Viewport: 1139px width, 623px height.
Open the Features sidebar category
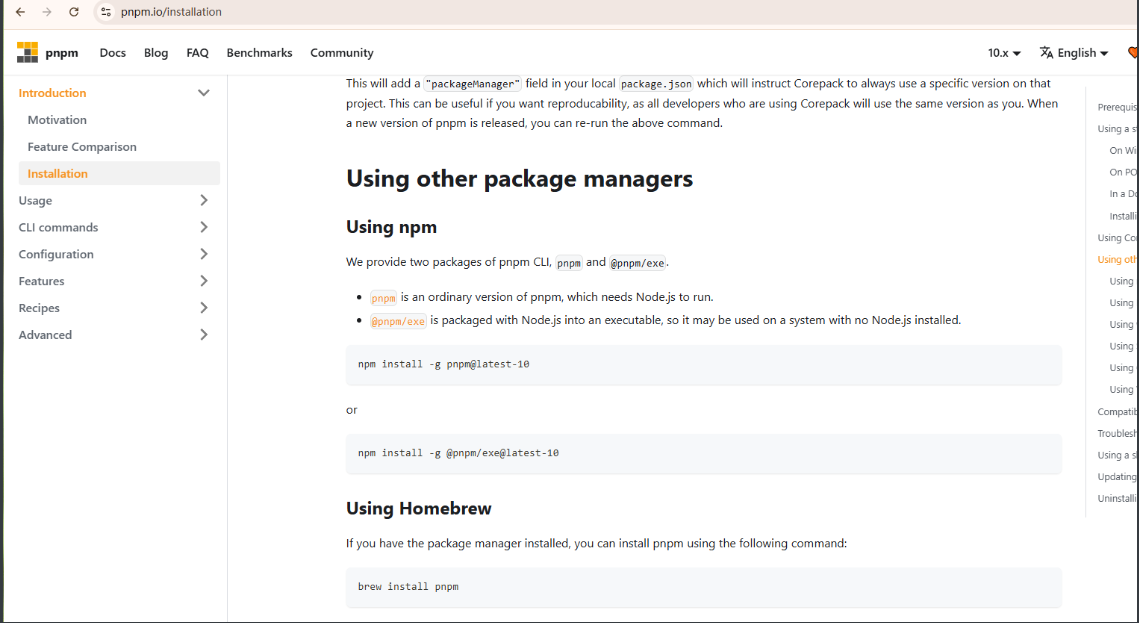41,281
